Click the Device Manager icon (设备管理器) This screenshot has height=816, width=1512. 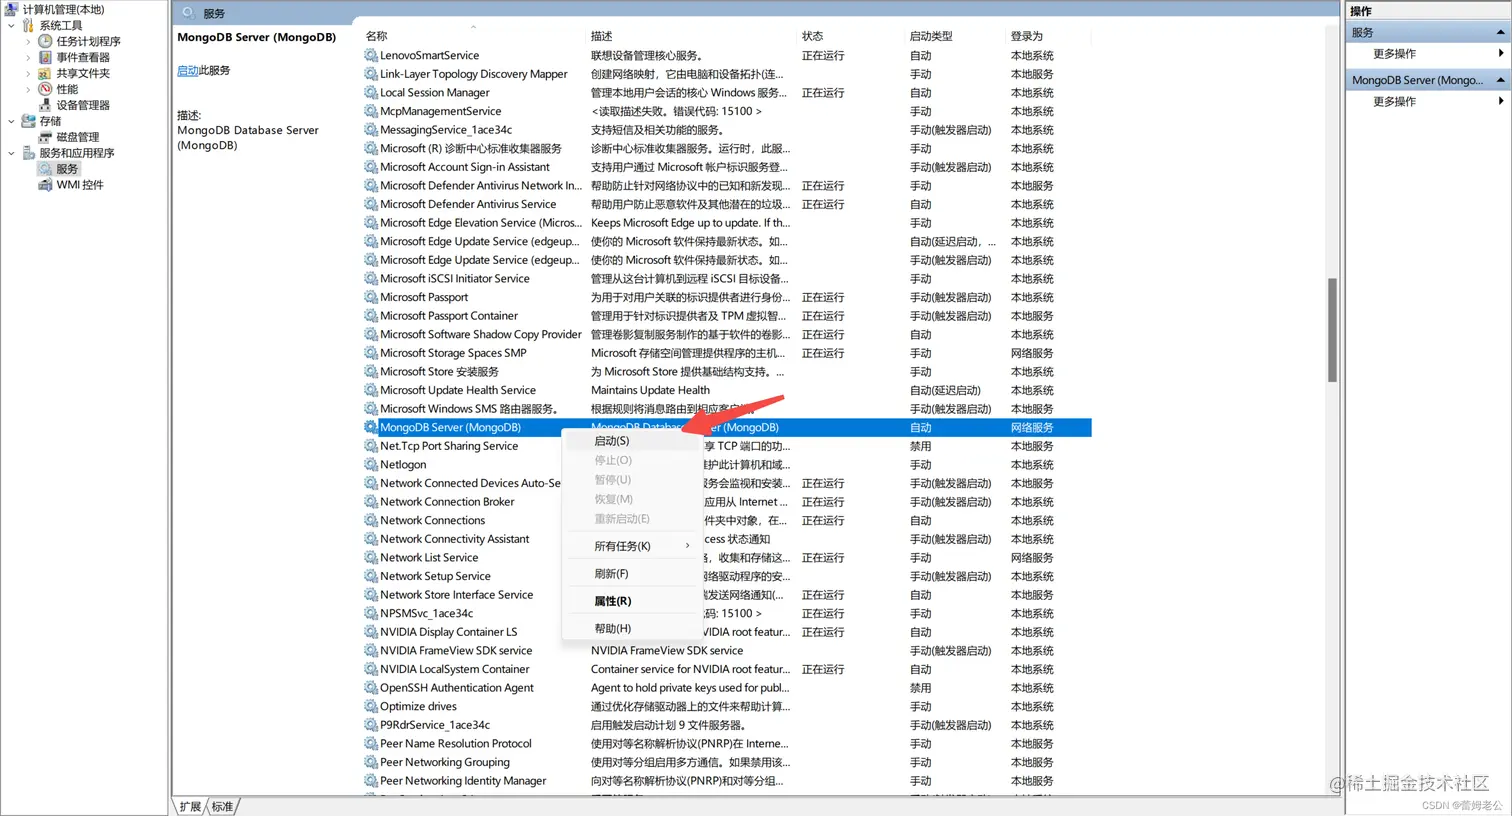45,105
